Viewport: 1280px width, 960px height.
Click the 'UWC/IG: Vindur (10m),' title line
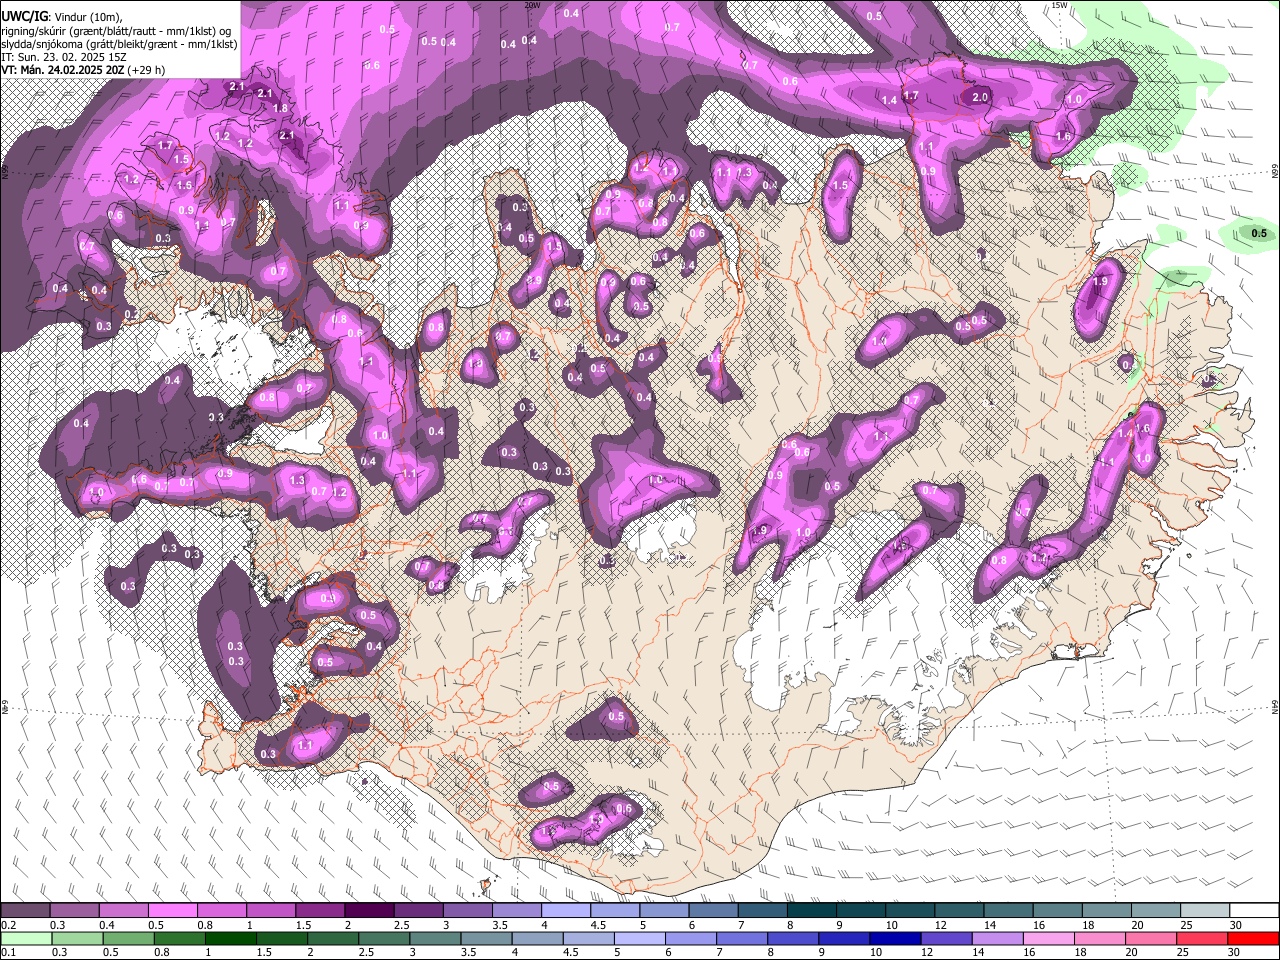tap(62, 16)
